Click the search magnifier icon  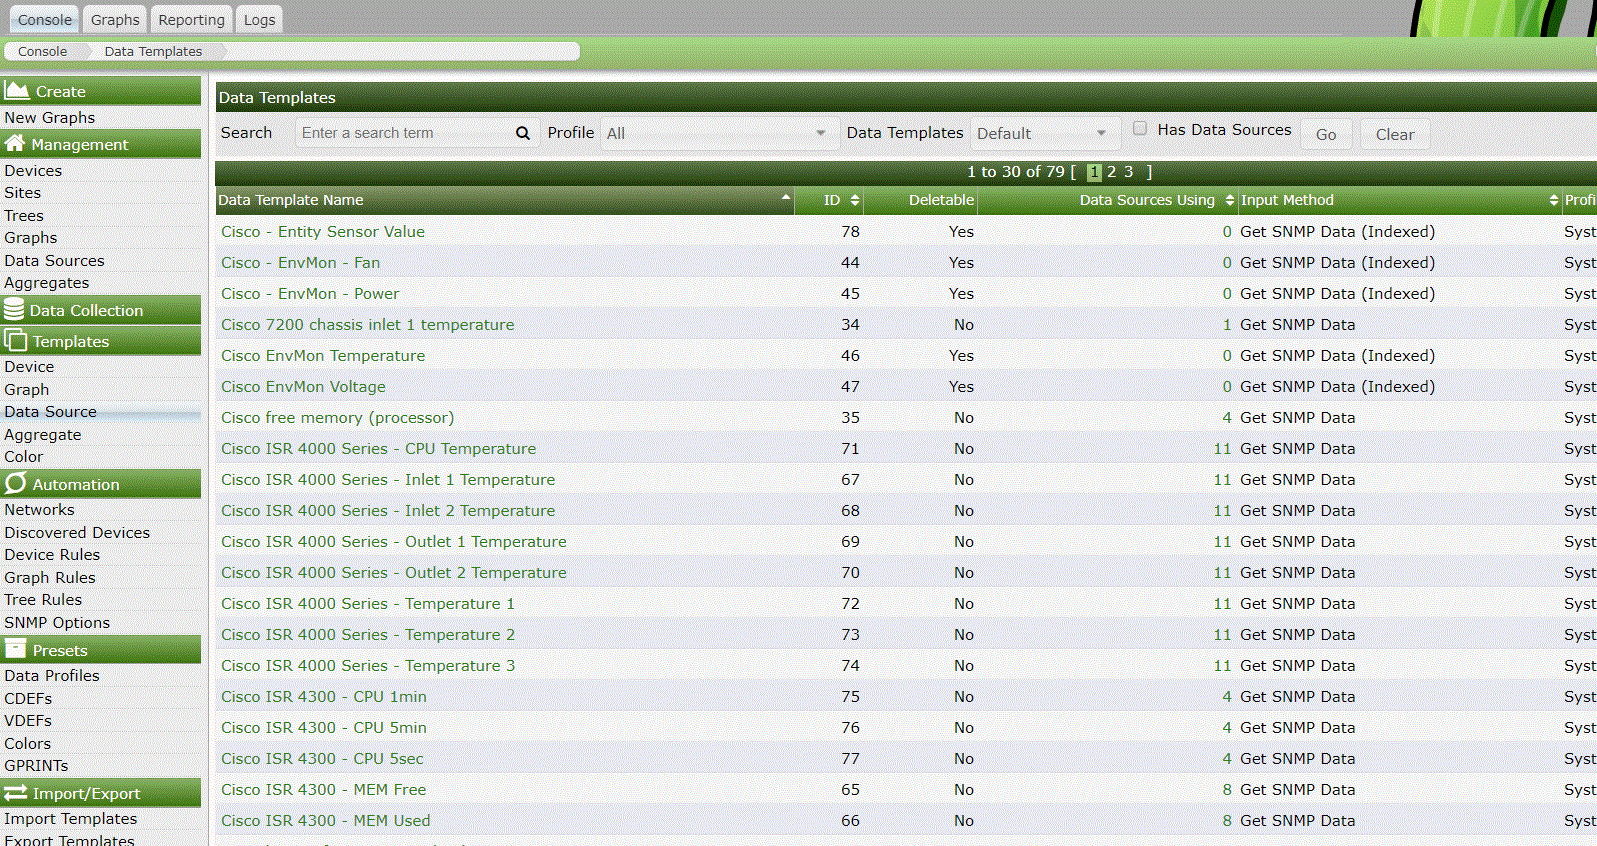pyautogui.click(x=522, y=133)
